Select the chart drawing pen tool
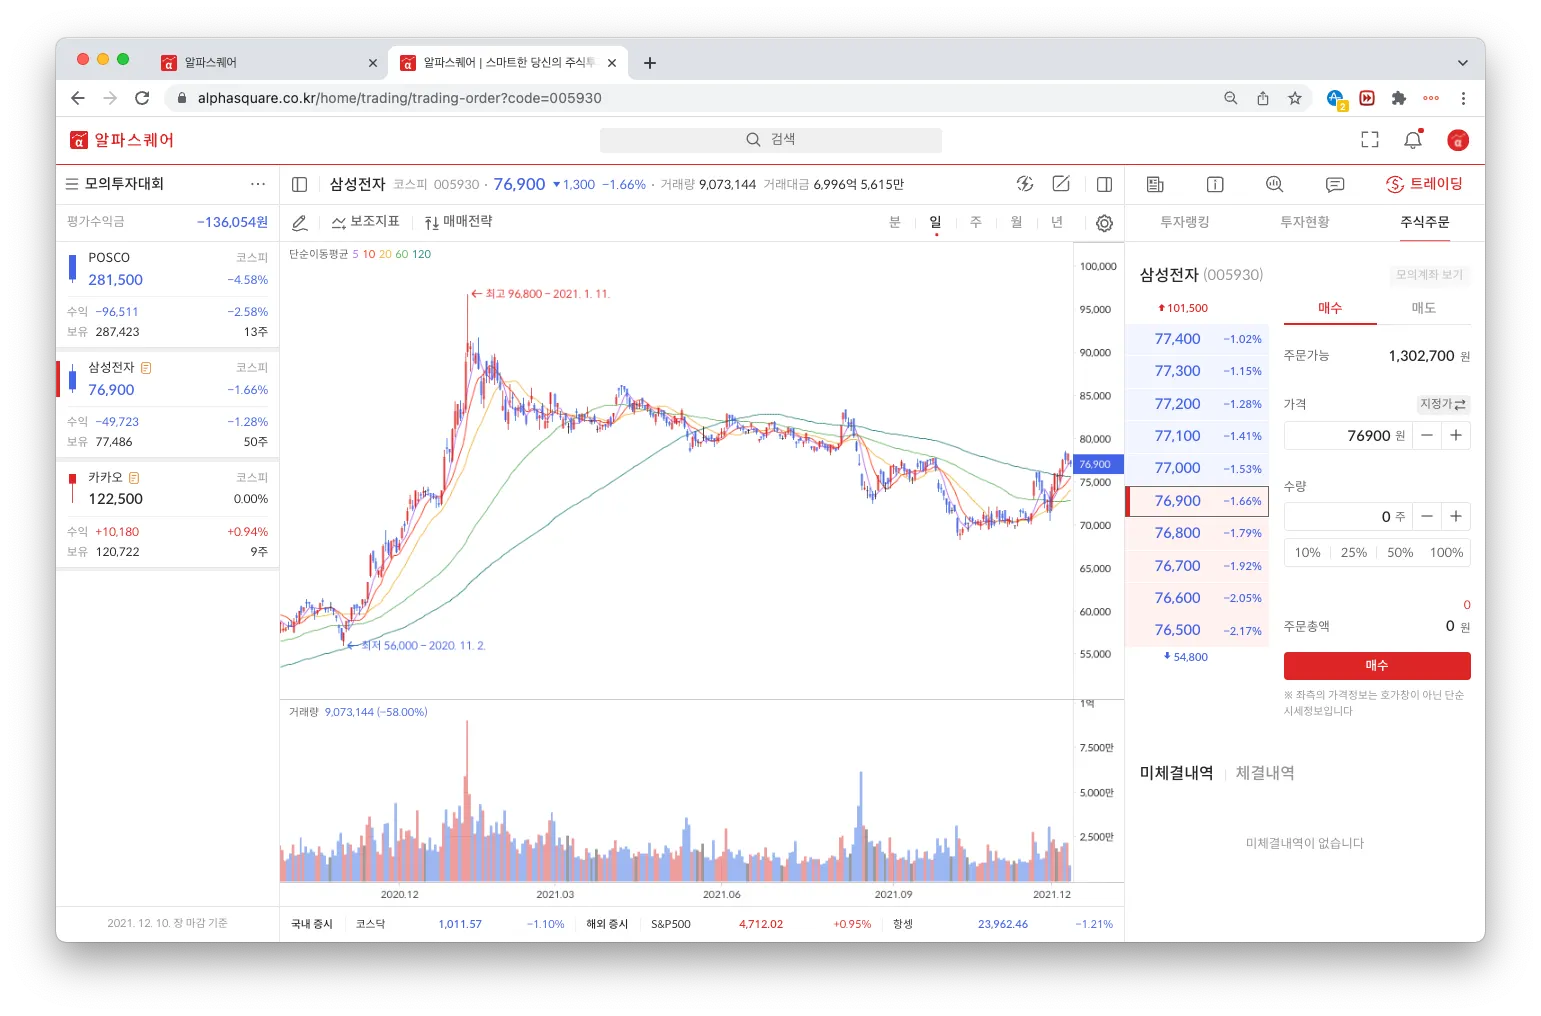Image resolution: width=1541 pixels, height=1016 pixels. [300, 223]
